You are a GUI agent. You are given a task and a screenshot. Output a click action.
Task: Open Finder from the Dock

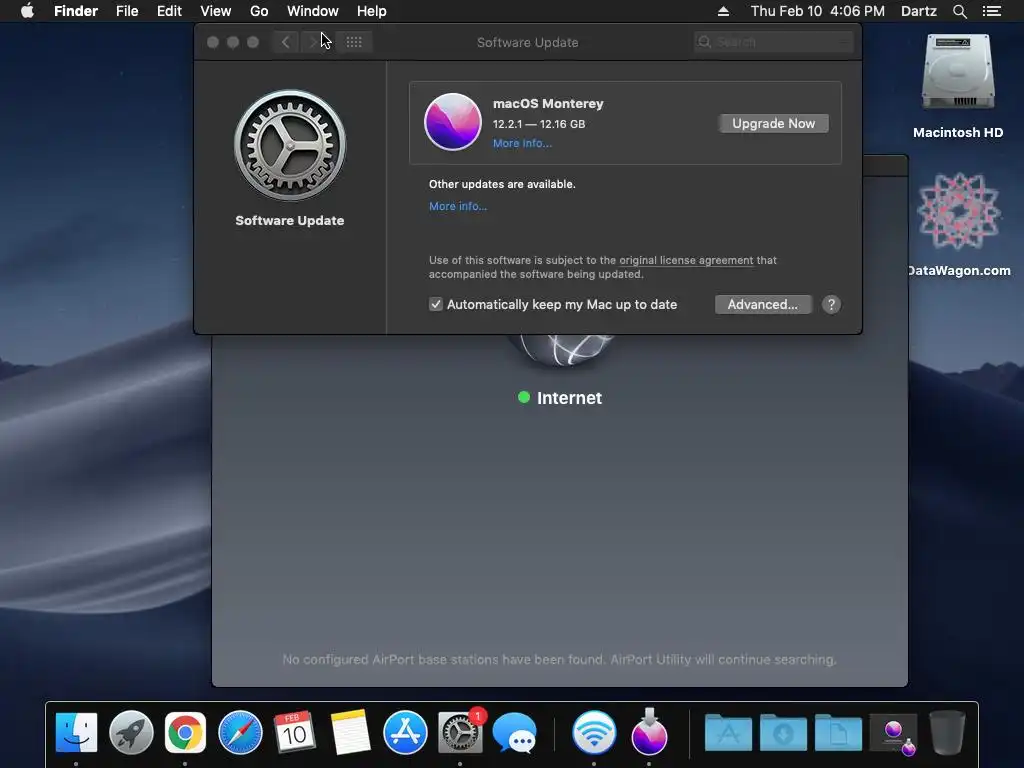point(76,733)
